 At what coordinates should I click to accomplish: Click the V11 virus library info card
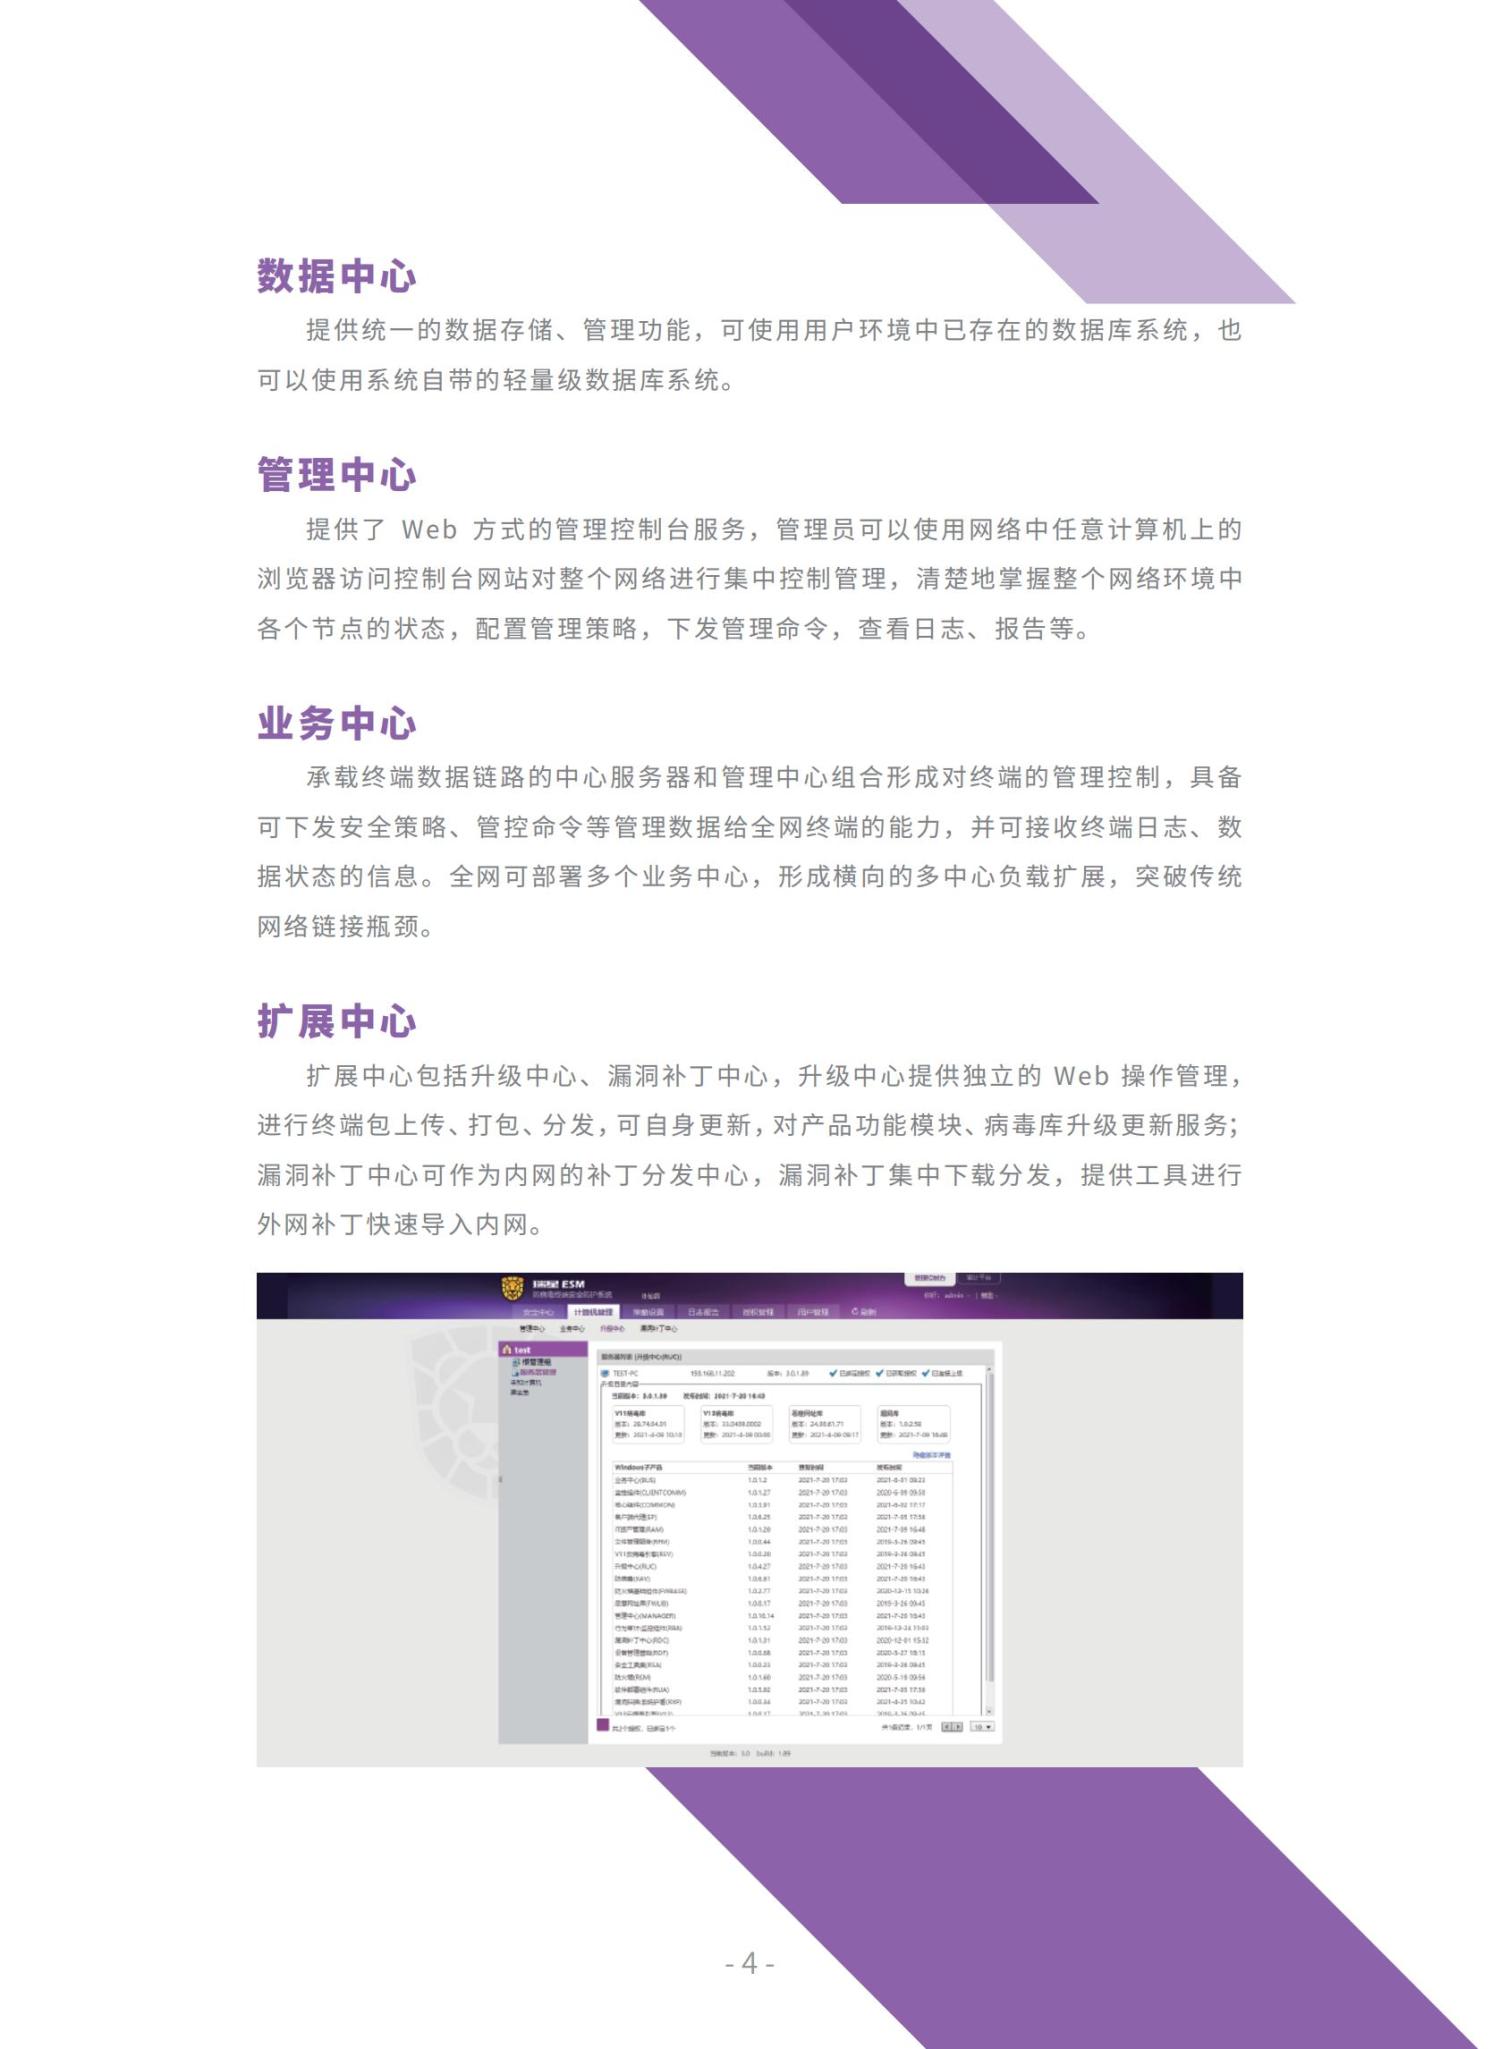coord(648,1424)
